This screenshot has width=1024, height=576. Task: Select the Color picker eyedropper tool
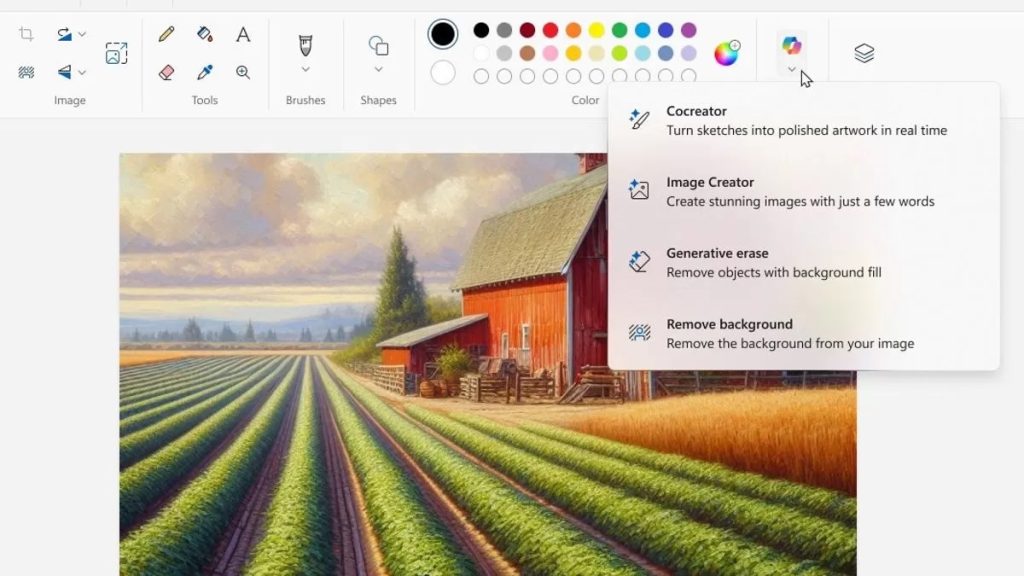[x=205, y=72]
